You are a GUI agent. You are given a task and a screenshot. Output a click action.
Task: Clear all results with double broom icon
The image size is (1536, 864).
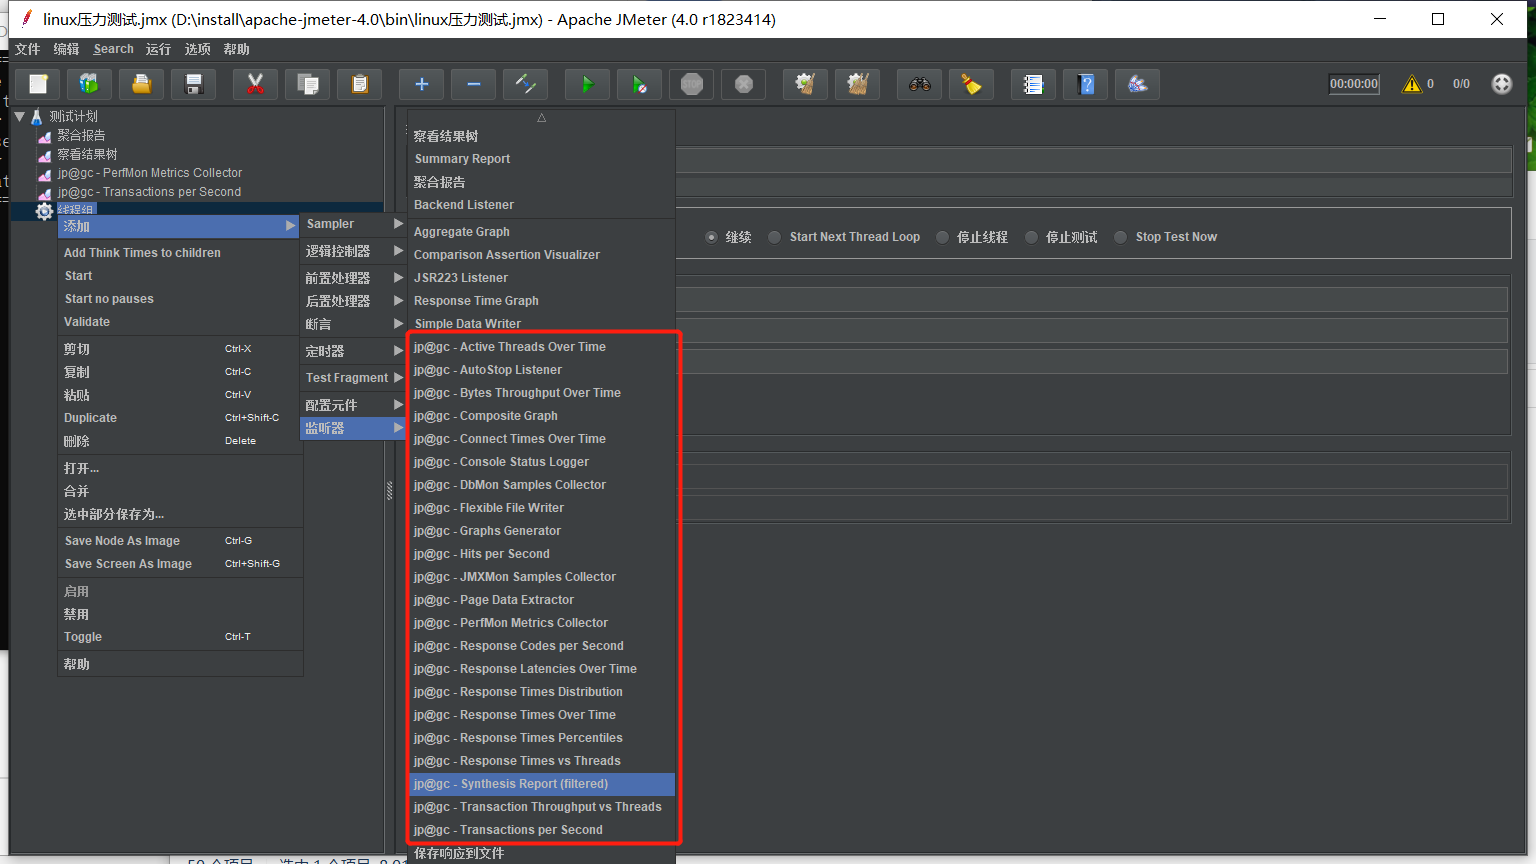[x=858, y=85]
